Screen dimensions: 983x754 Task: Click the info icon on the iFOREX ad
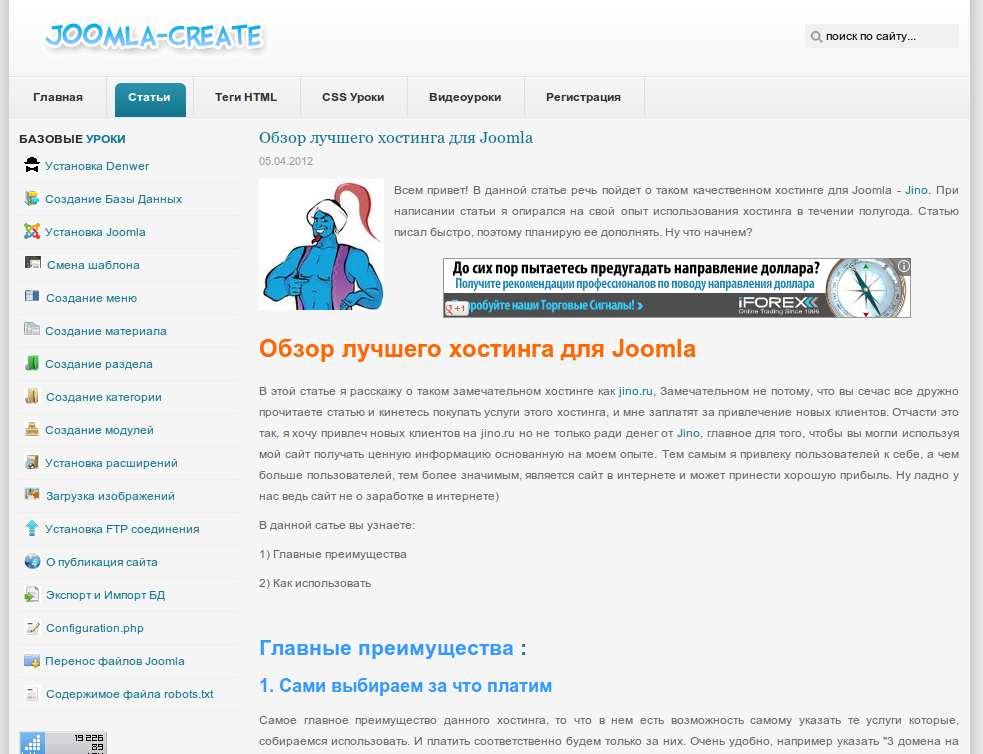pos(902,267)
